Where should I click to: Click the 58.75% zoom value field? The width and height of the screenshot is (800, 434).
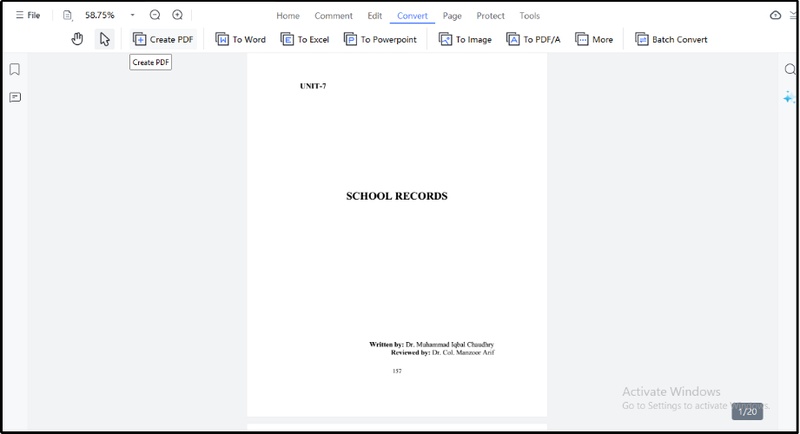point(99,15)
